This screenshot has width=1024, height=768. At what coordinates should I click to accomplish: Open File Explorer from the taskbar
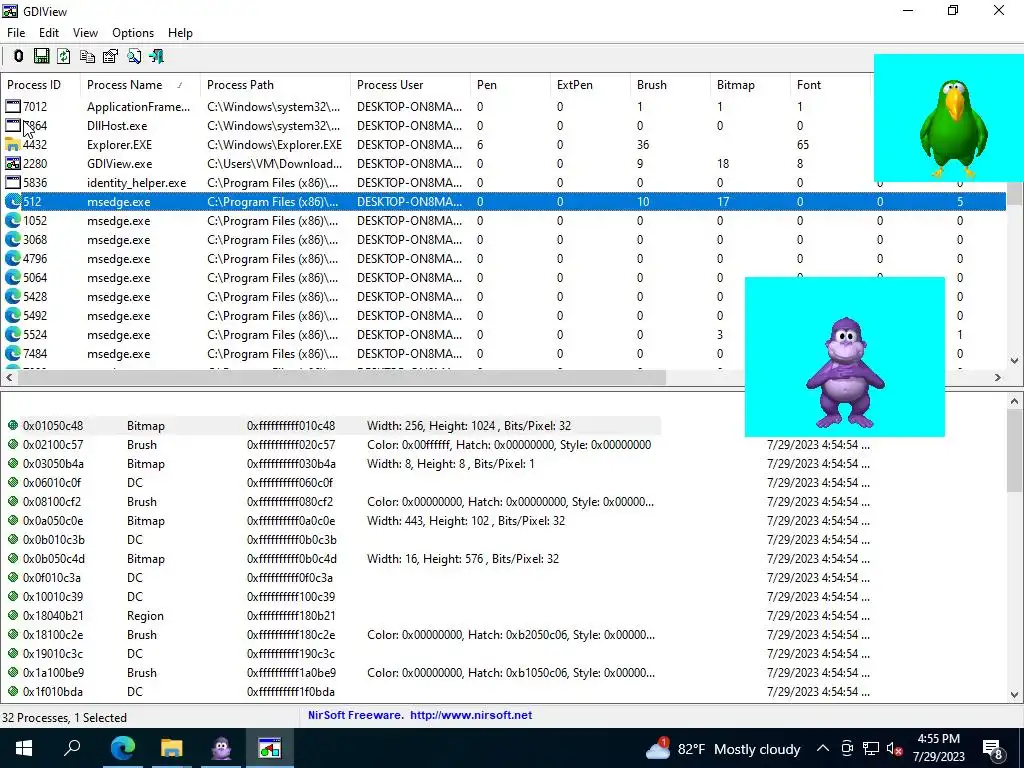(x=171, y=748)
